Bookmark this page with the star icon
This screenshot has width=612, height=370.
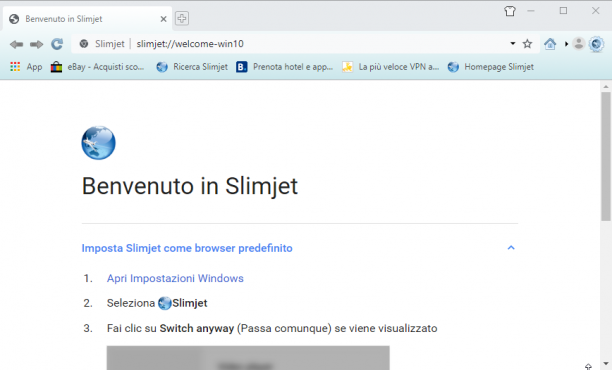tap(527, 44)
